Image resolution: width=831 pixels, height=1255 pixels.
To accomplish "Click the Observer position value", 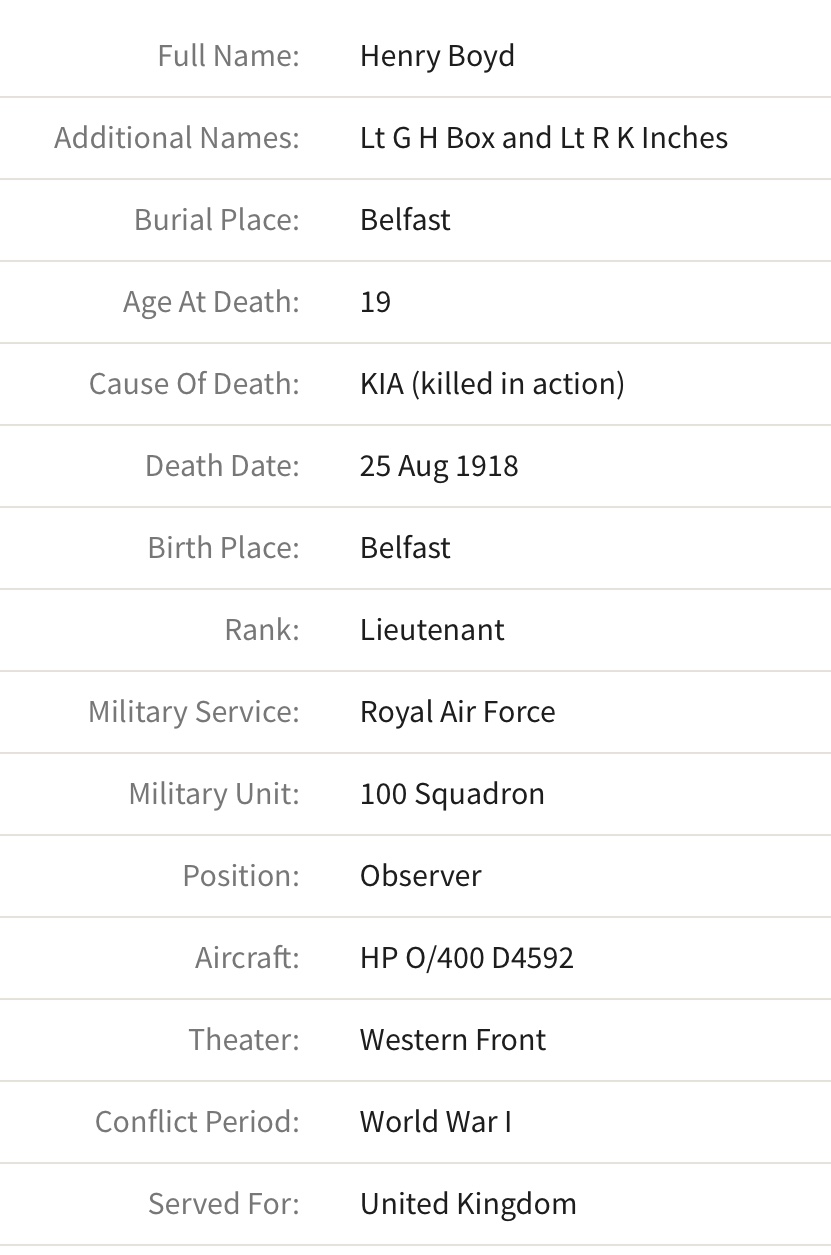I will pyautogui.click(x=420, y=876).
